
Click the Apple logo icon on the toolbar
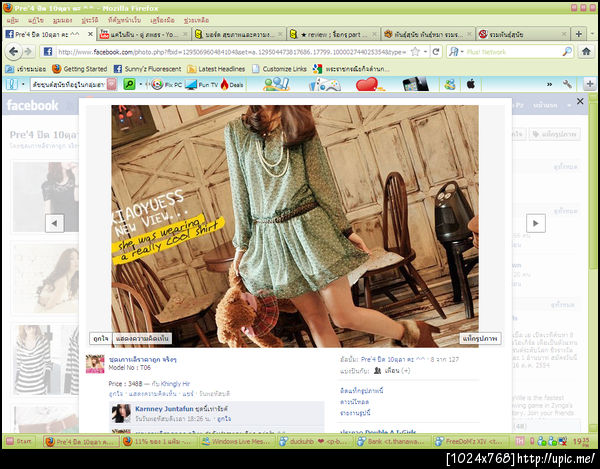click(x=471, y=84)
